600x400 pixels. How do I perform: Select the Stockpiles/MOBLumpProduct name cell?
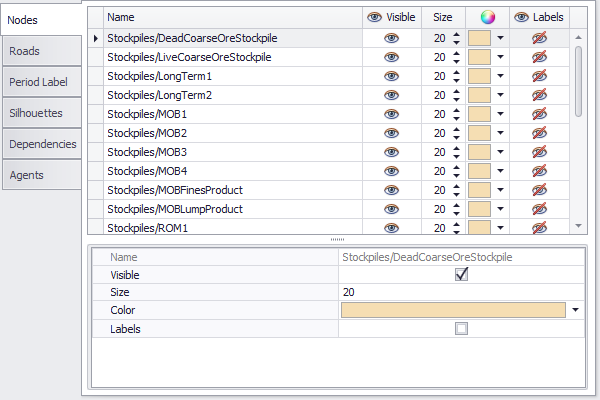[x=233, y=209]
